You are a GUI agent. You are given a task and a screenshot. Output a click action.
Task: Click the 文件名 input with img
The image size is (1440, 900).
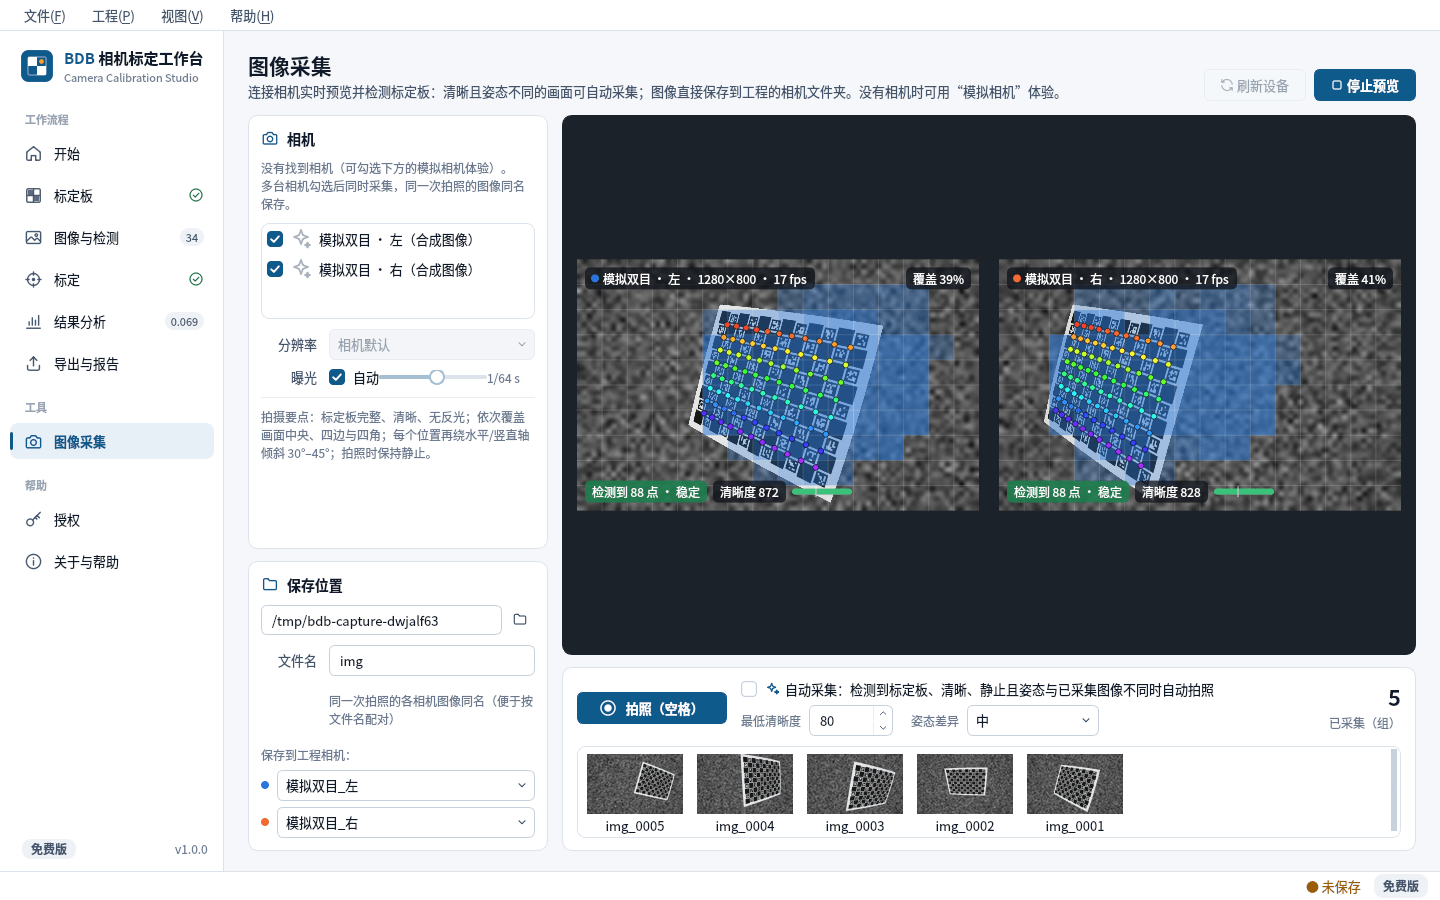(432, 661)
